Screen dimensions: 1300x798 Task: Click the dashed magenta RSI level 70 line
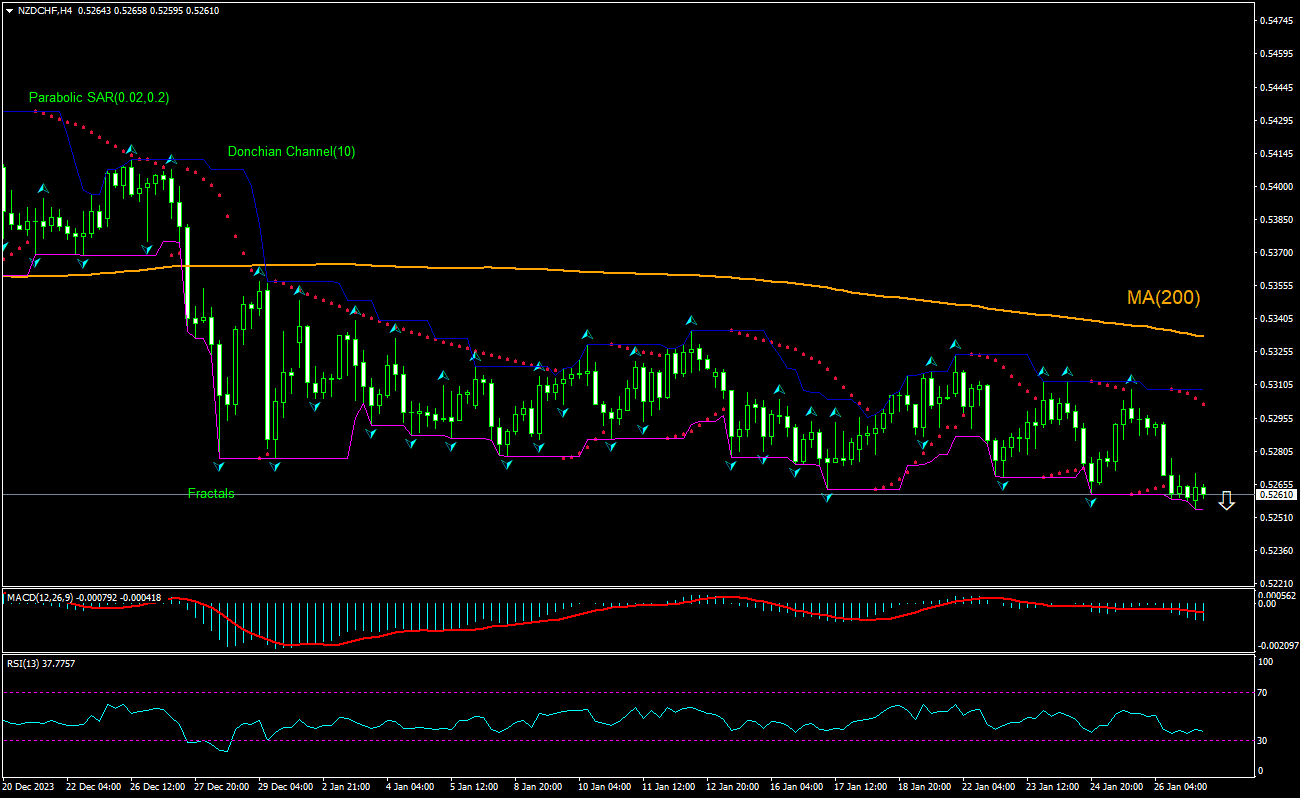(600, 690)
